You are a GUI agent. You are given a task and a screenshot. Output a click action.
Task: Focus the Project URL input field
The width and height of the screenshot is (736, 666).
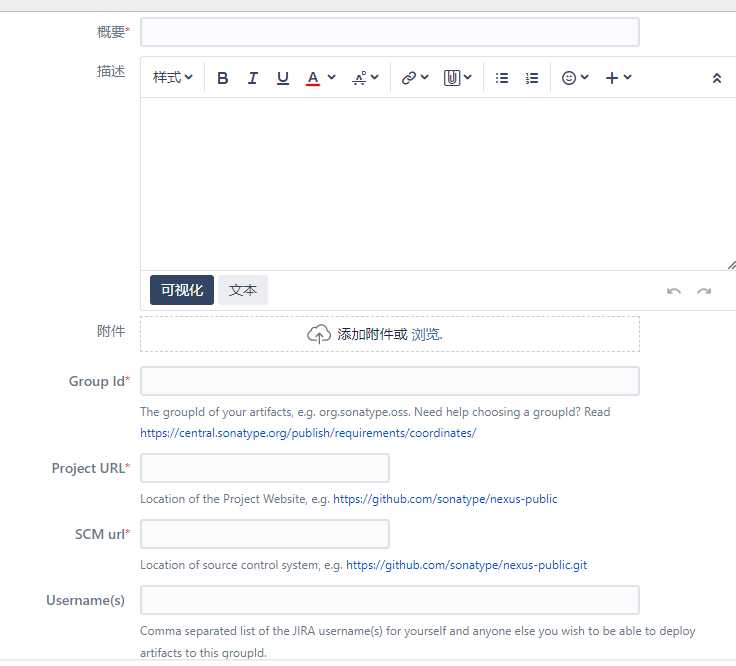point(265,468)
